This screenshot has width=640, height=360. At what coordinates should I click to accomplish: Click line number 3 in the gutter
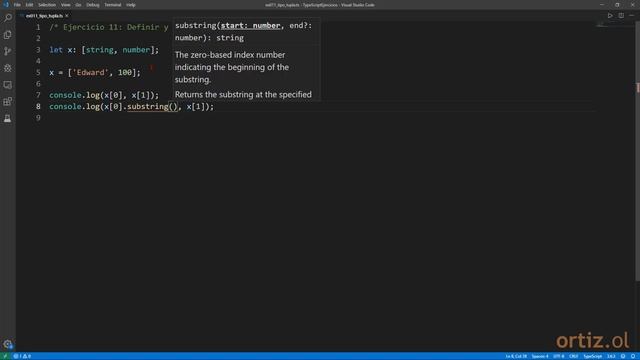[38, 50]
